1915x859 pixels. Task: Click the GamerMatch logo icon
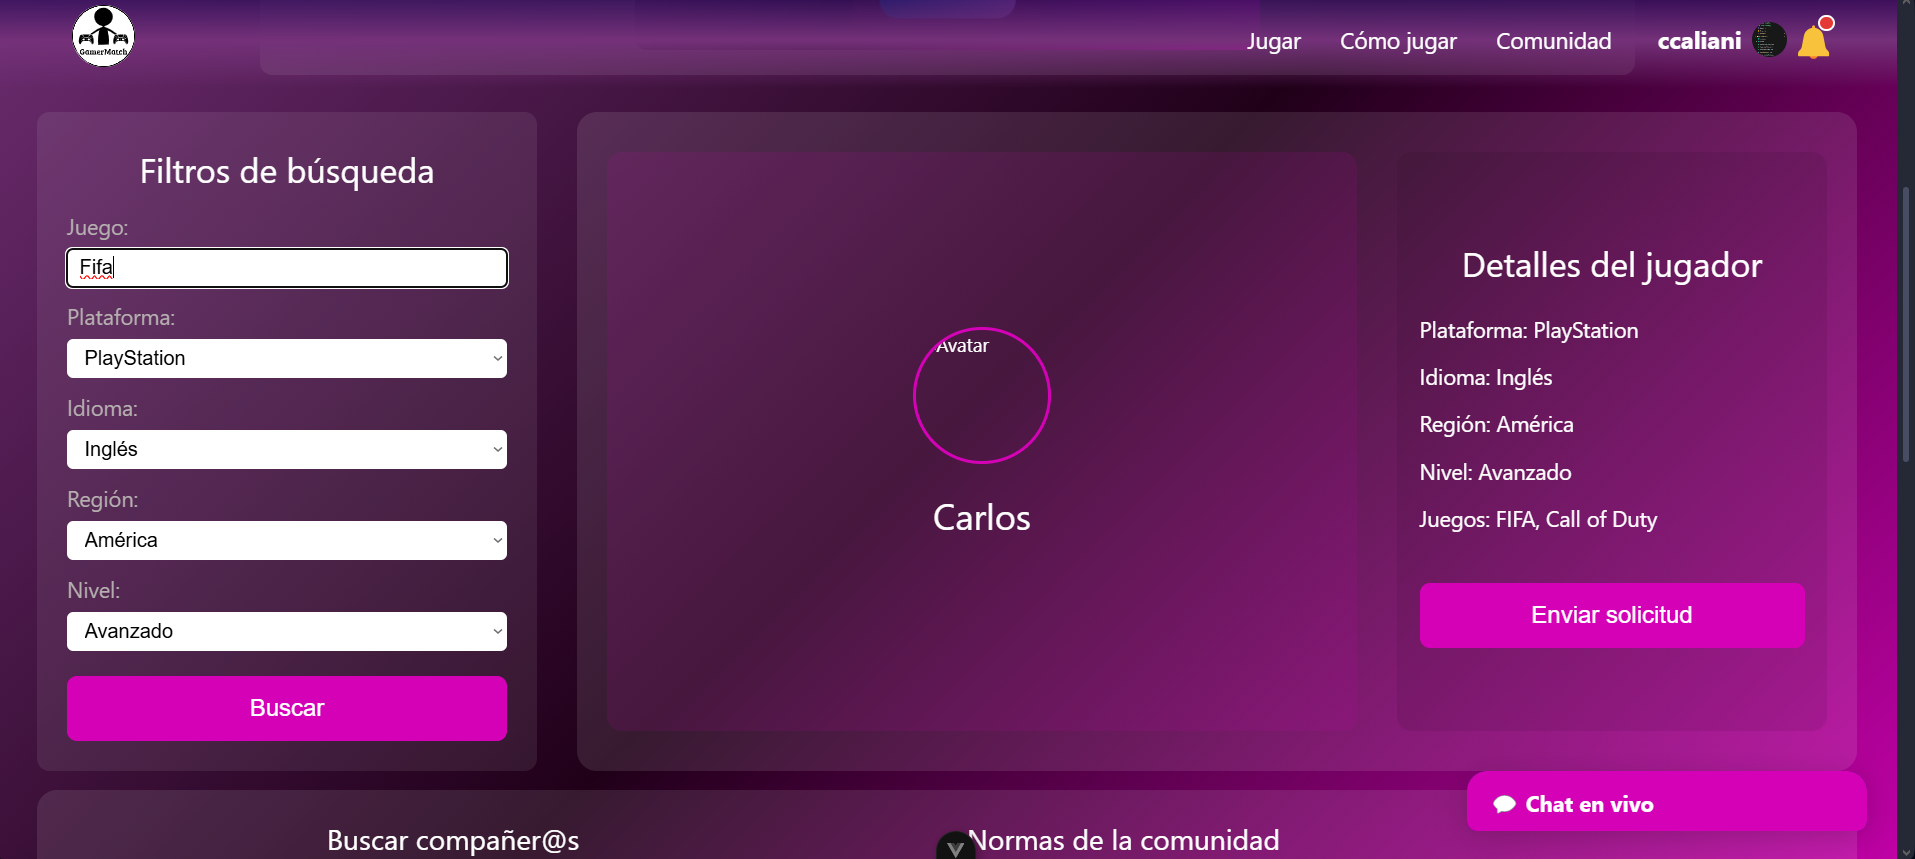(103, 37)
